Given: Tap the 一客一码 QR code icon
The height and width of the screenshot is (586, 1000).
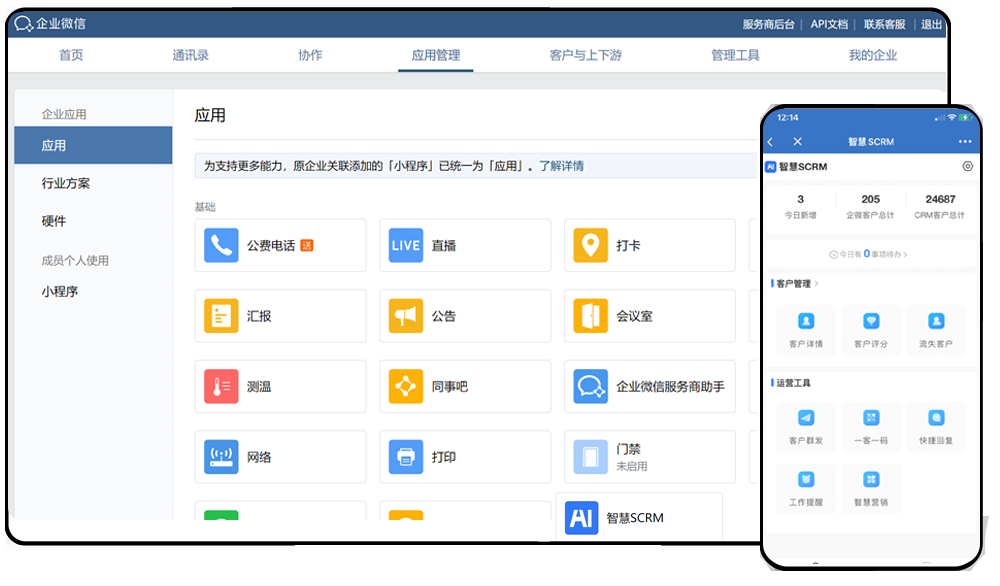Looking at the screenshot, I should tap(871, 418).
